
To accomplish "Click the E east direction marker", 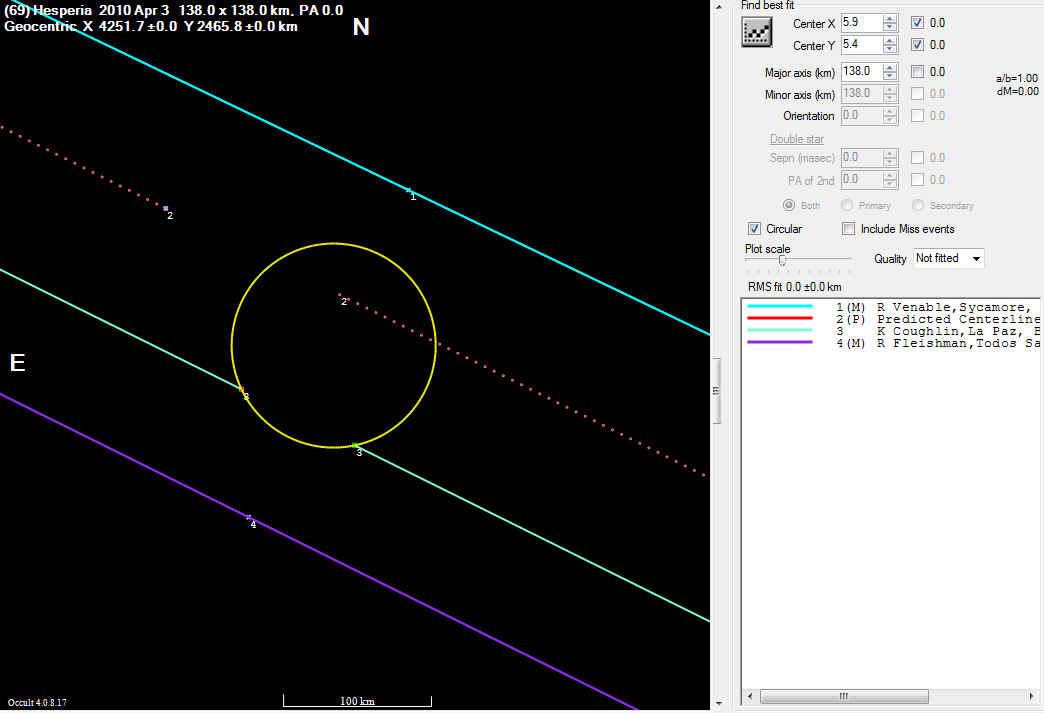I will [x=17, y=362].
